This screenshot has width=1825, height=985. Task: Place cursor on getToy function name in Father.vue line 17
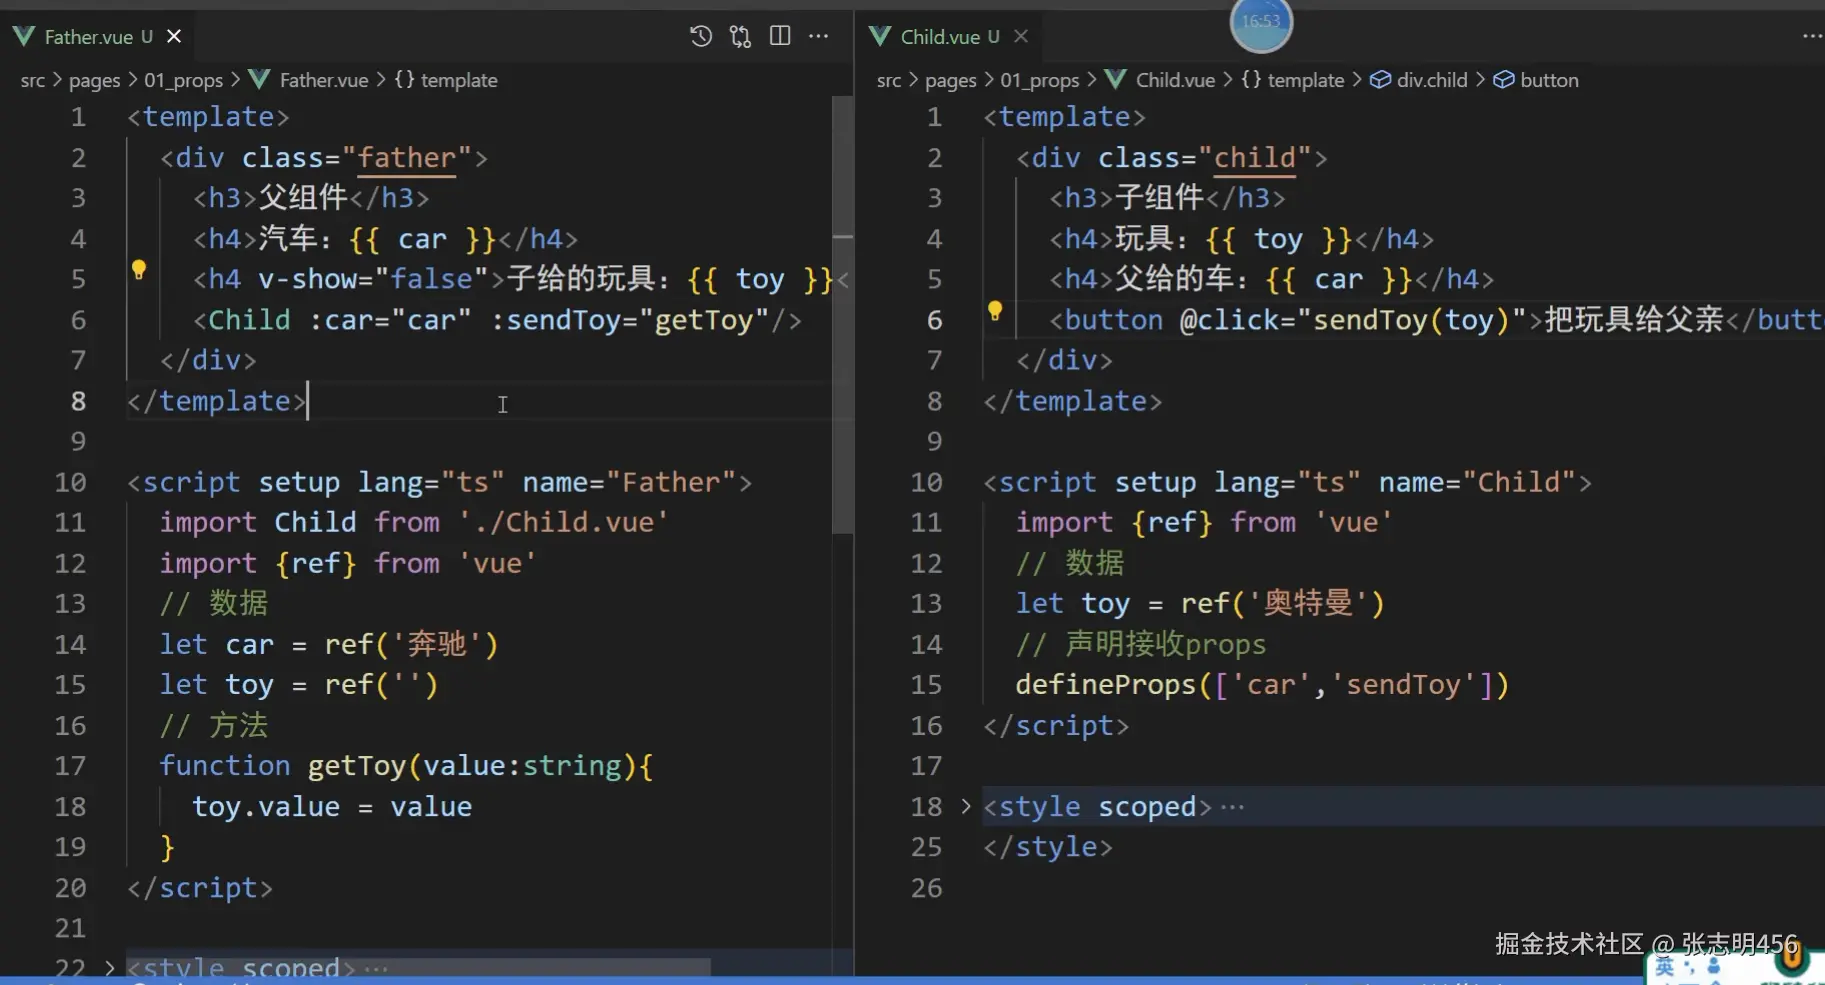[x=357, y=766]
